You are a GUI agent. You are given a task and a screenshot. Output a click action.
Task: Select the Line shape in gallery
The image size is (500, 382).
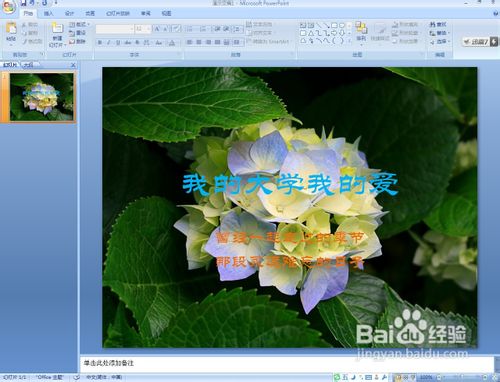pyautogui.click(x=319, y=25)
